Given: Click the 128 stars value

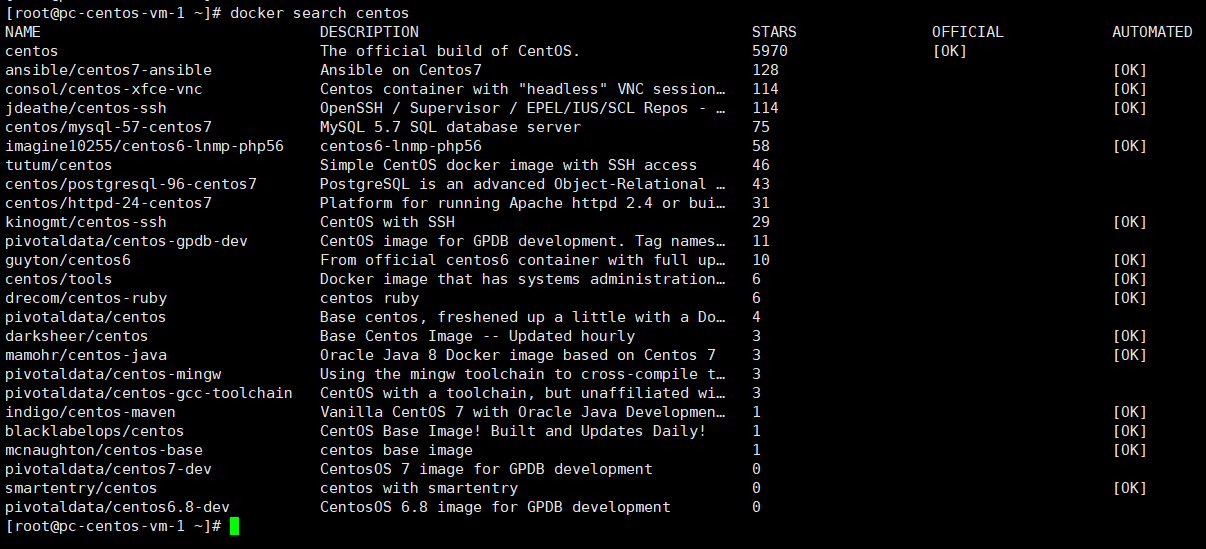Looking at the screenshot, I should coord(765,70).
